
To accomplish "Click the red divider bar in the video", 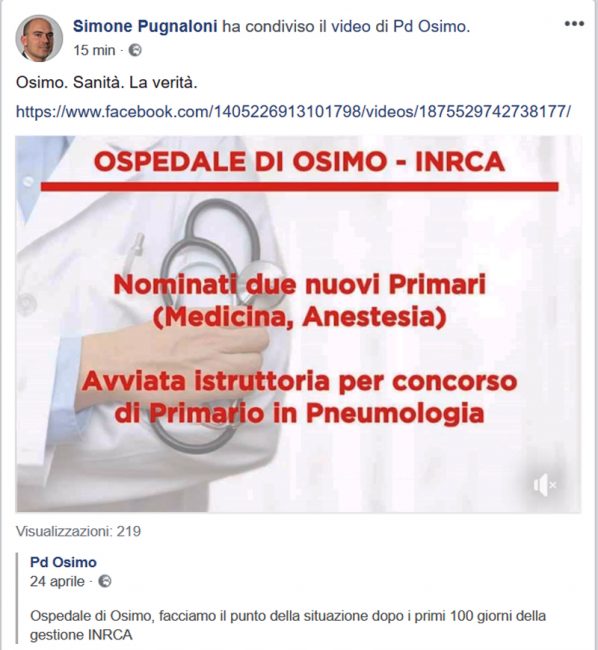I will click(299, 187).
